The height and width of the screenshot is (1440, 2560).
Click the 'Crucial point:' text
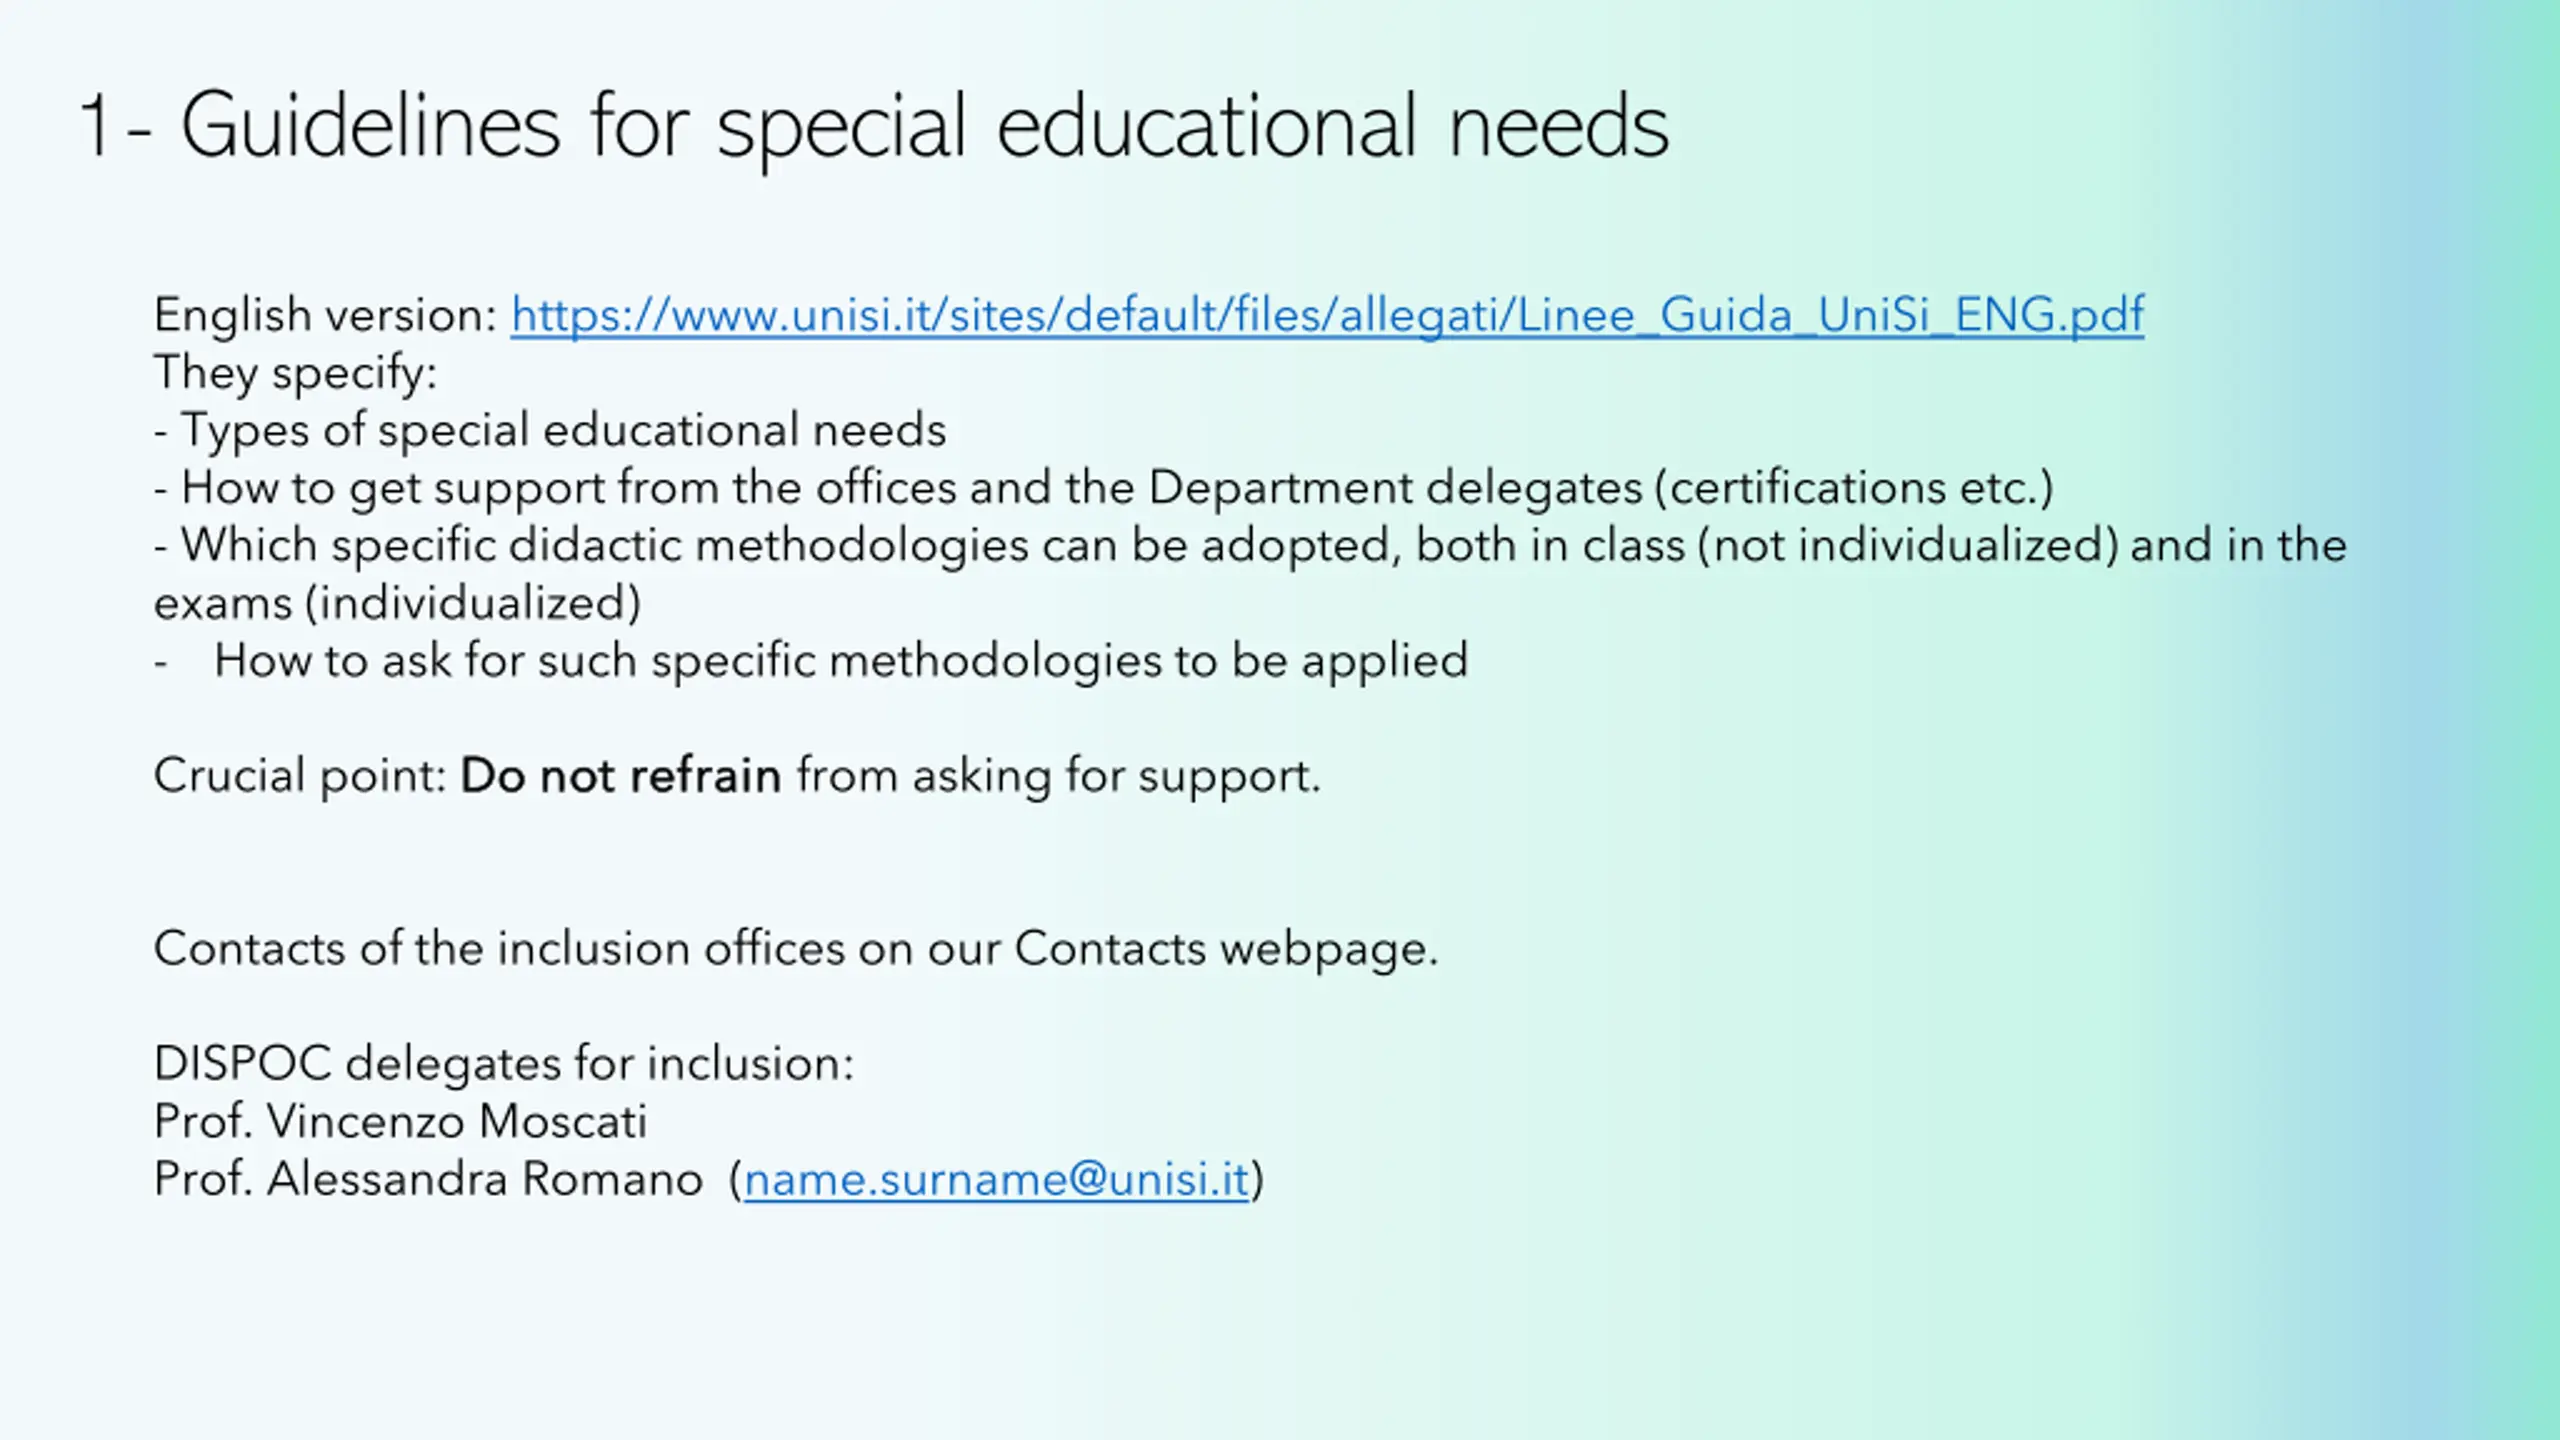point(300,776)
